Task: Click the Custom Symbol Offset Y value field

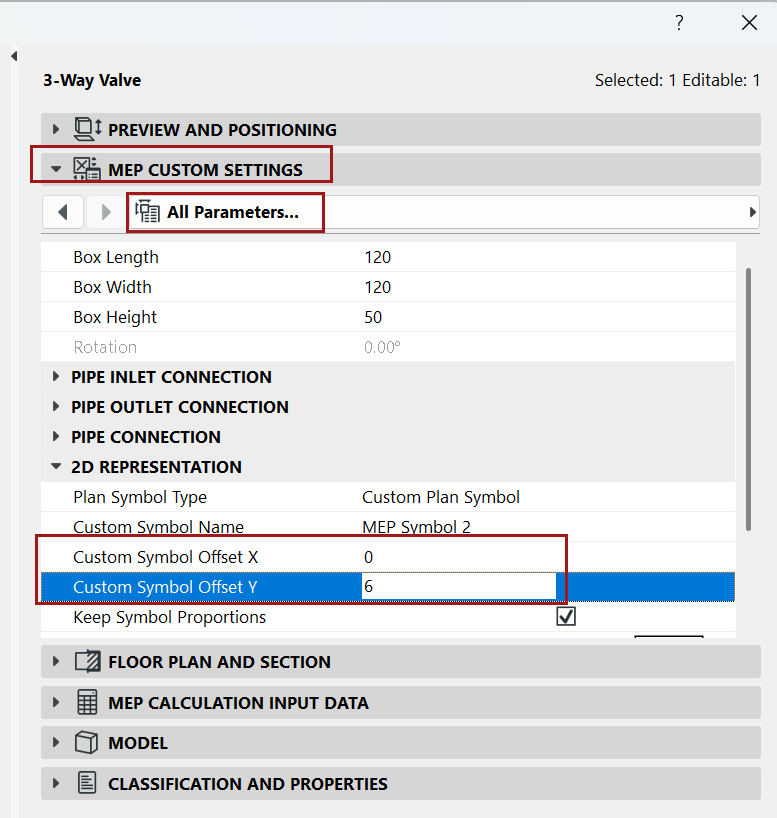Action: [x=458, y=587]
